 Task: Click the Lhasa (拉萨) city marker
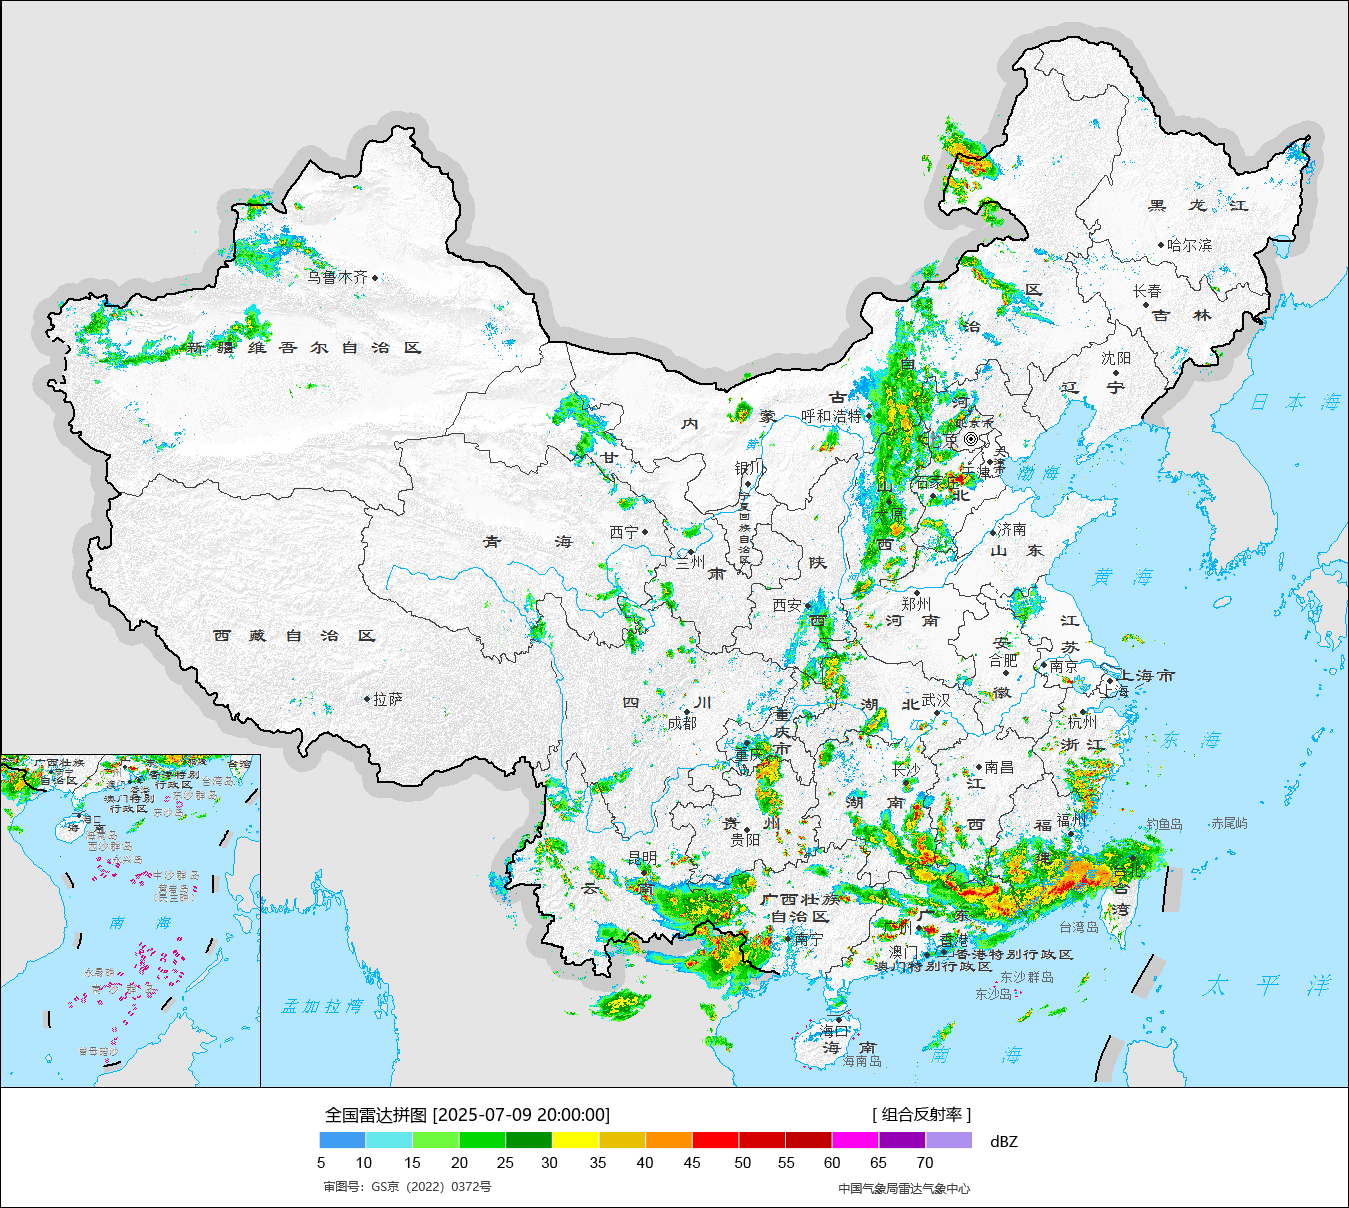coord(367,700)
